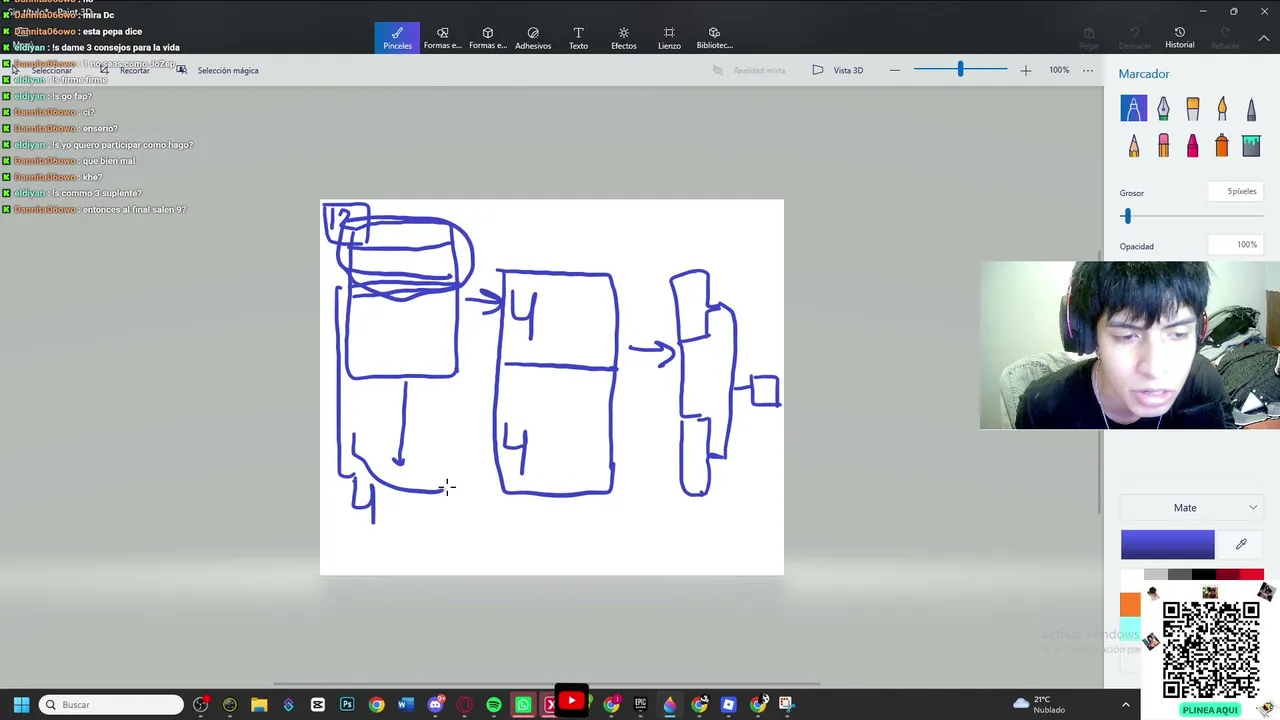The image size is (1280, 720).
Task: Open the zoom bar more options menu
Action: (1088, 70)
